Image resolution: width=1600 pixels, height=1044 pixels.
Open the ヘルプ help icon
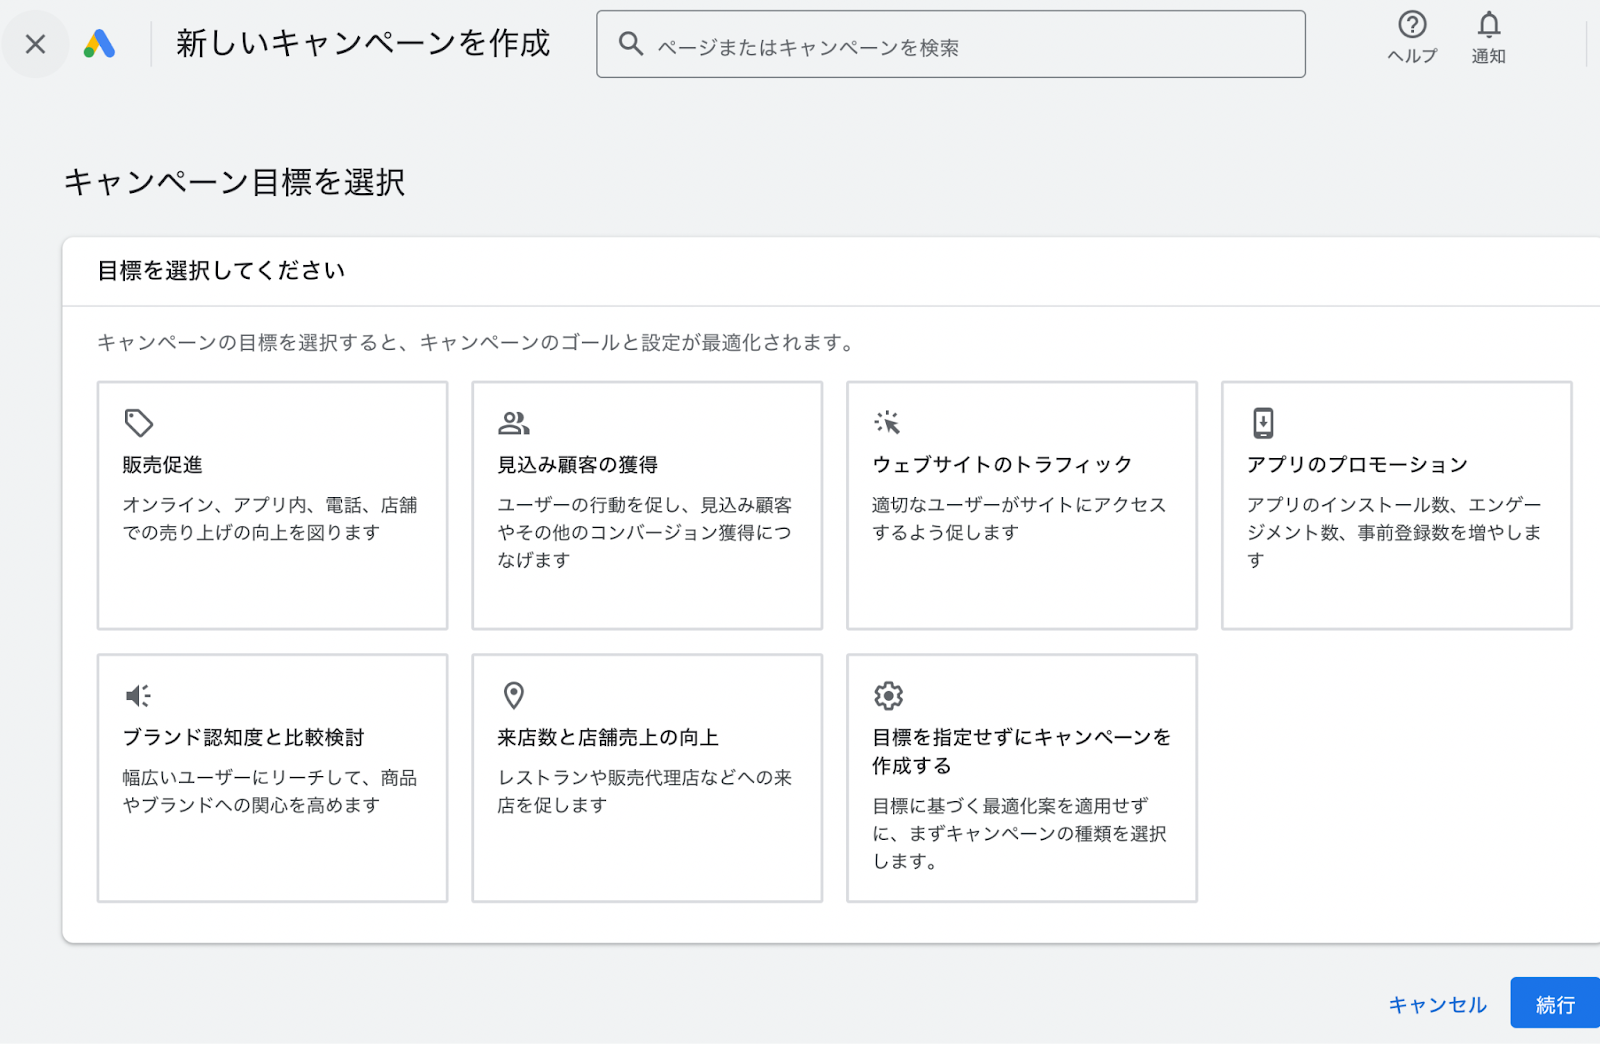click(1412, 37)
